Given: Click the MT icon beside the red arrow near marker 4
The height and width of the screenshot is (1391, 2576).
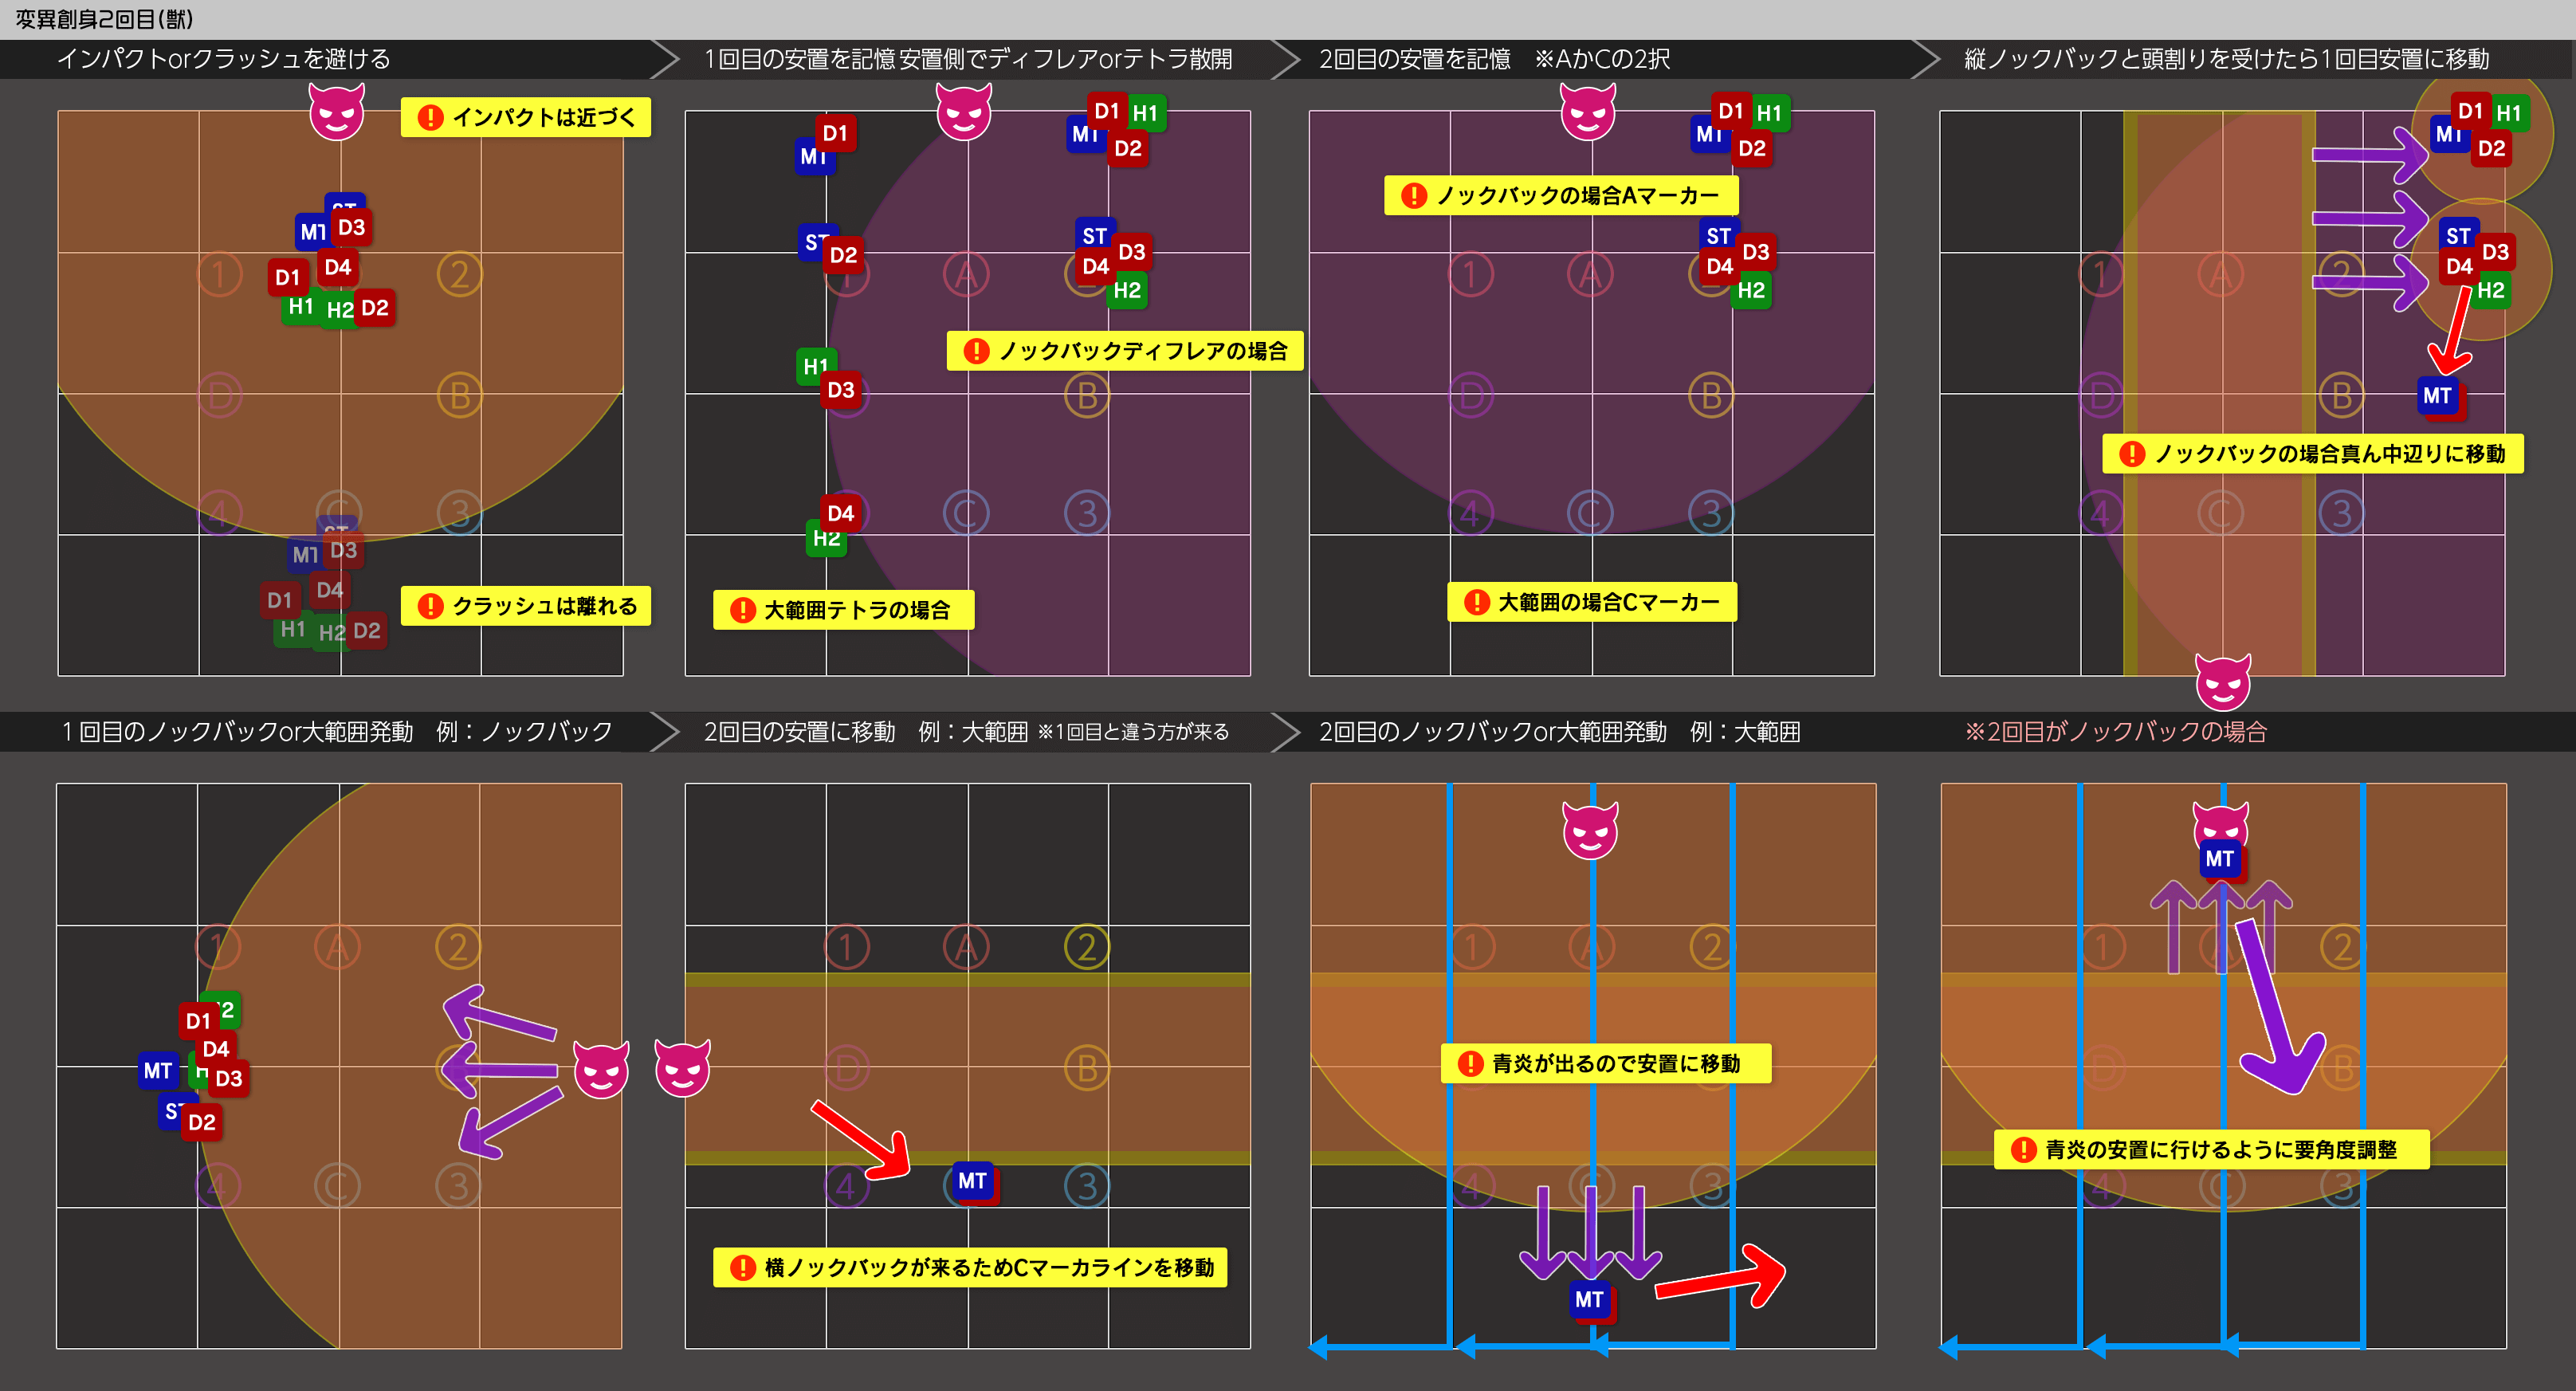Looking at the screenshot, I should tap(971, 1181).
